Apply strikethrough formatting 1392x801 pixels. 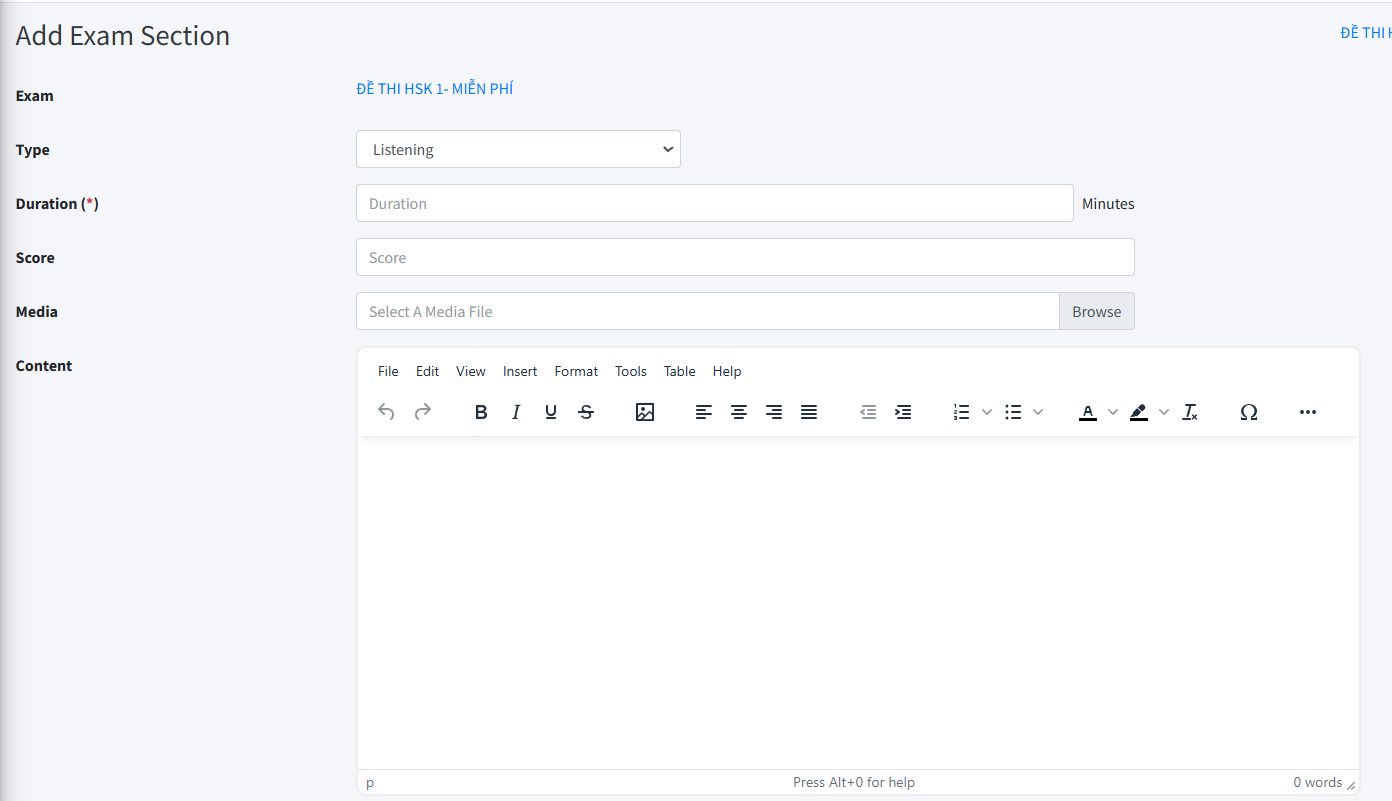click(x=586, y=412)
